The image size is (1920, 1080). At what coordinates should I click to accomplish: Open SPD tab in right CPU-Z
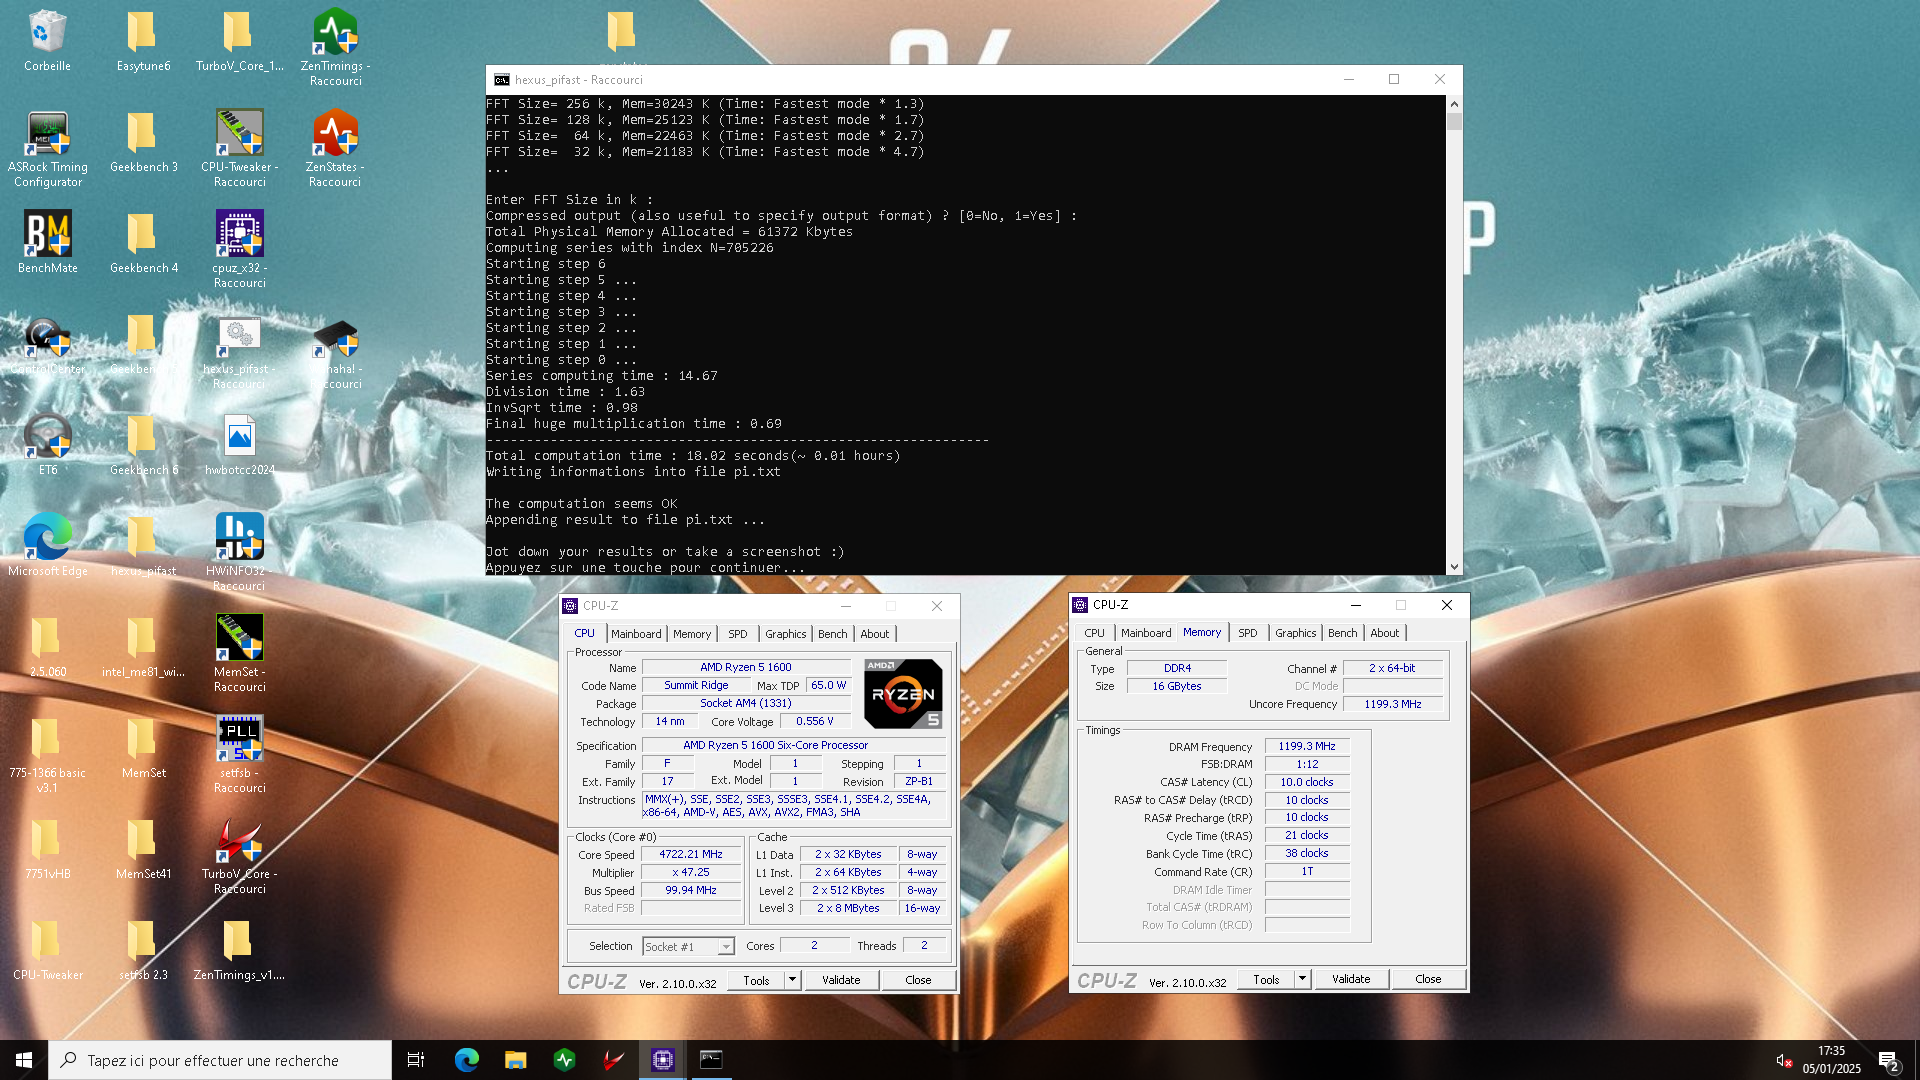(1248, 633)
